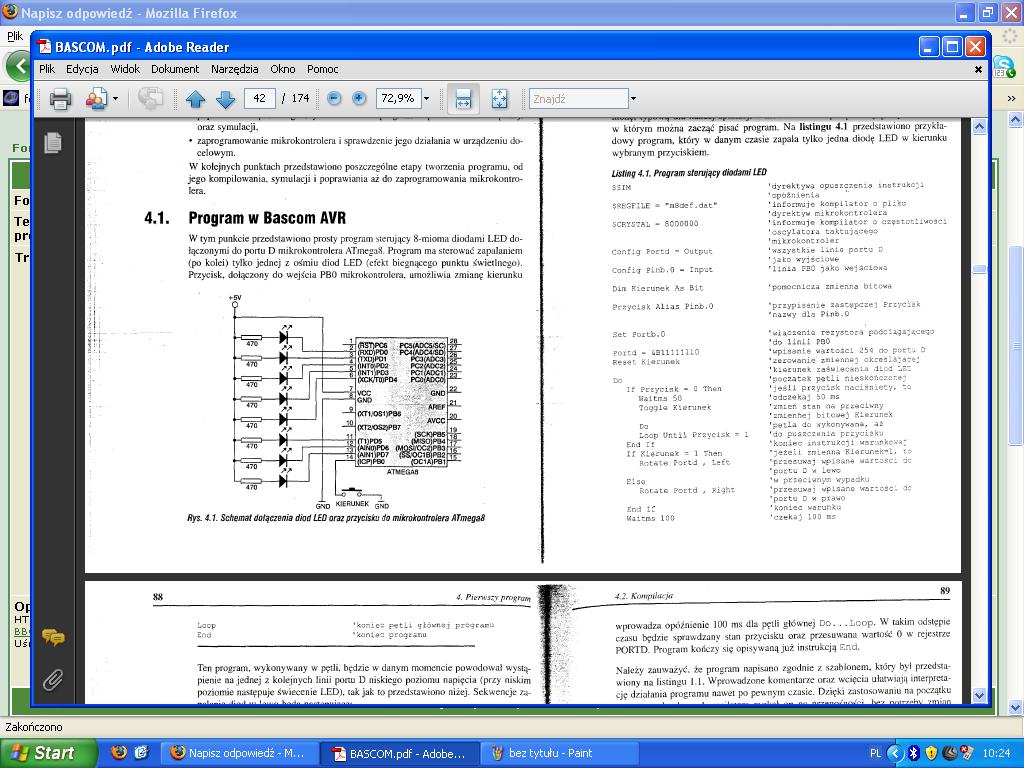Screen dimensions: 1024x768
Task: Click document scrollbar down arrow
Action: point(979,695)
